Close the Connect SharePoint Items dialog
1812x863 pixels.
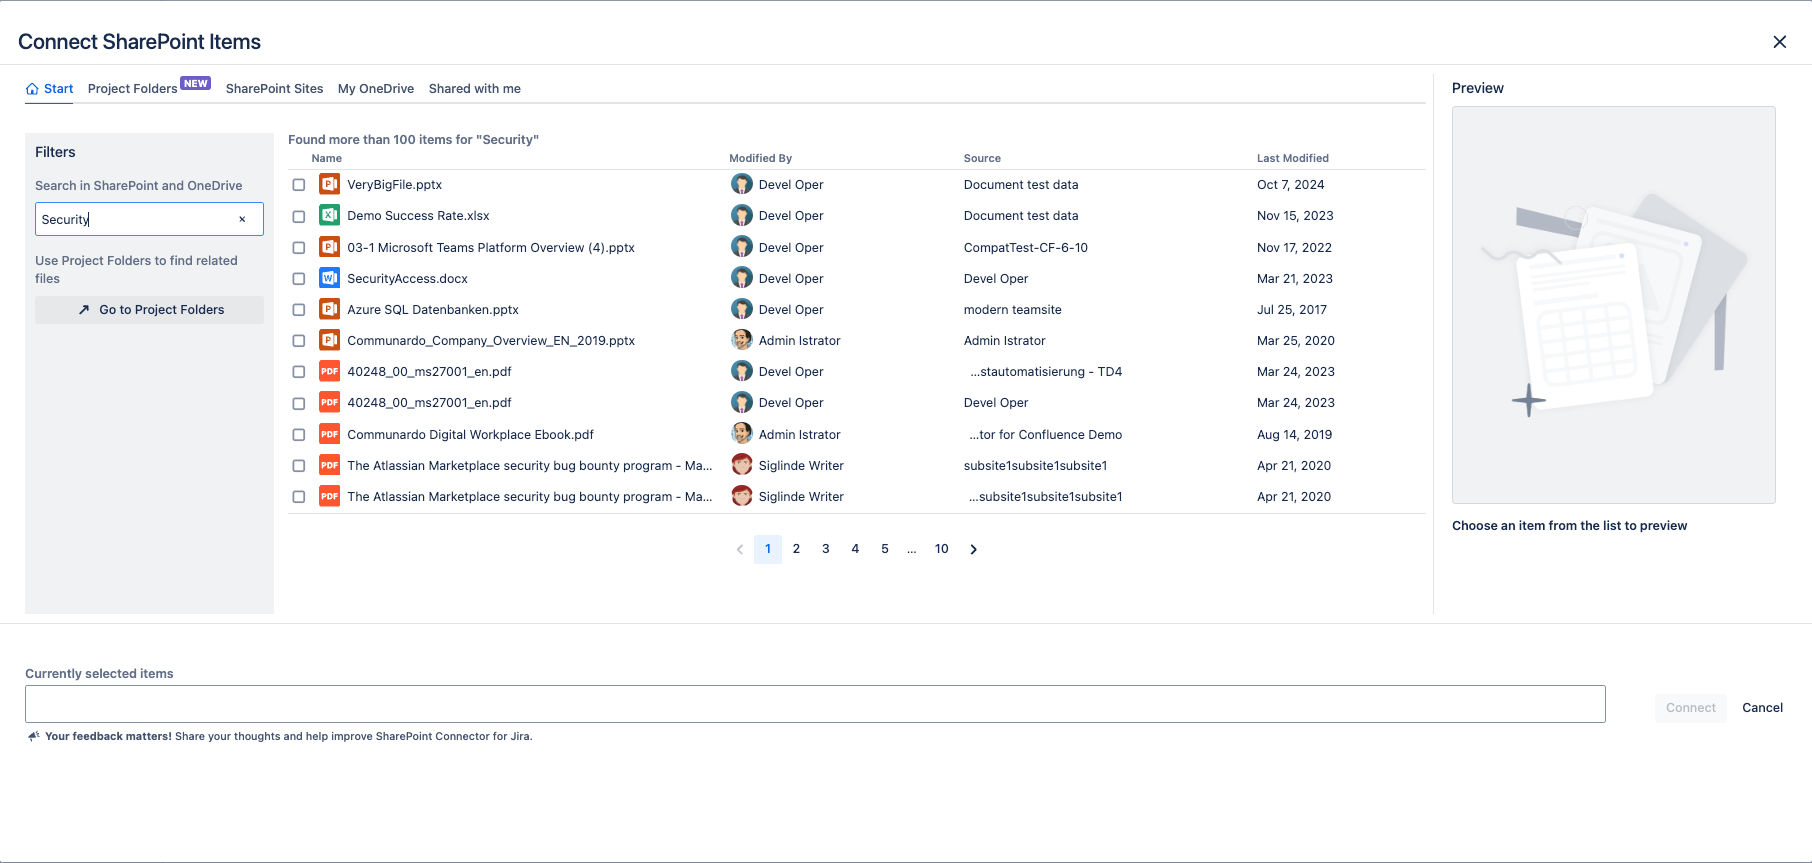coord(1779,42)
